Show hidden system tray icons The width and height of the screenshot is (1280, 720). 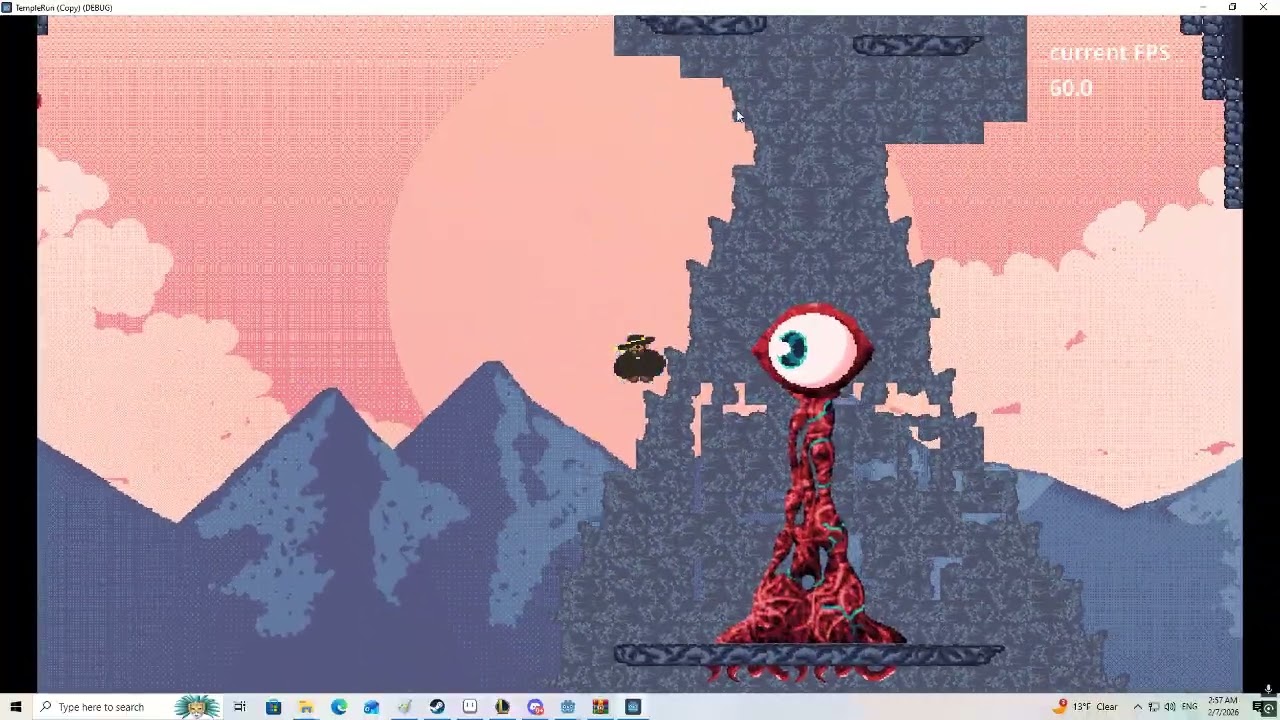[x=1137, y=707]
